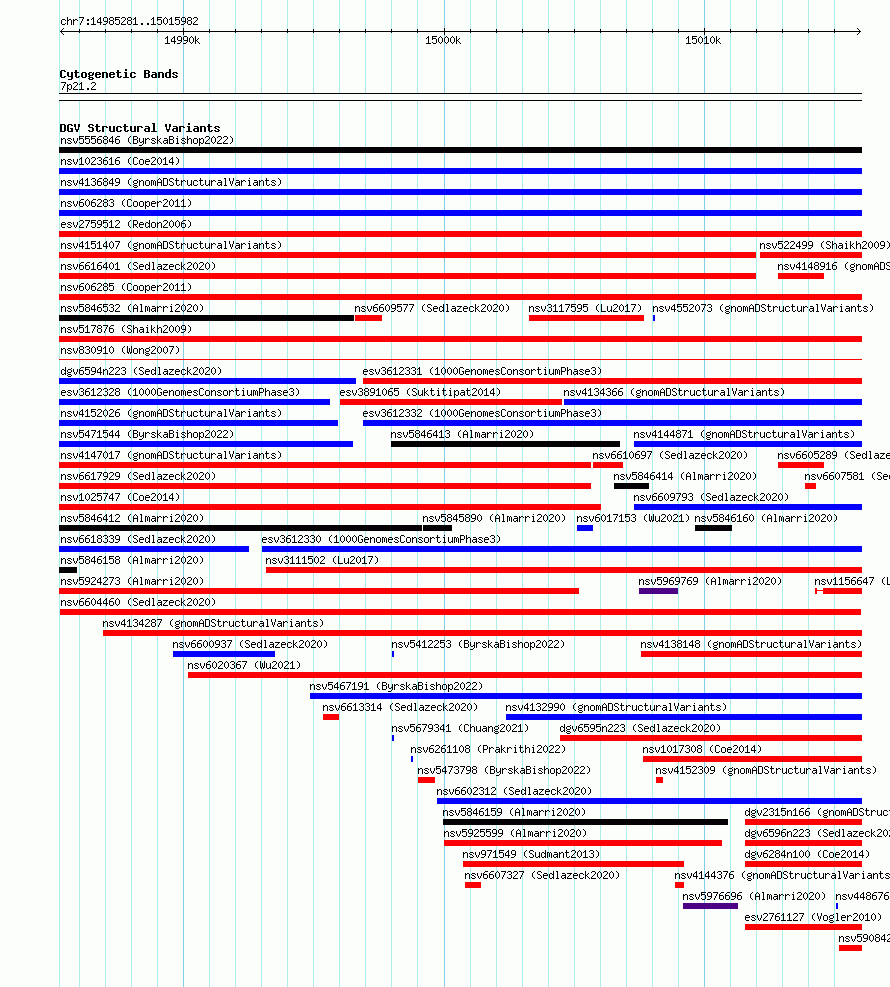Click the nsv6616401 (Sedlazeck2020) label
The height and width of the screenshot is (987, 890).
pyautogui.click(x=138, y=266)
